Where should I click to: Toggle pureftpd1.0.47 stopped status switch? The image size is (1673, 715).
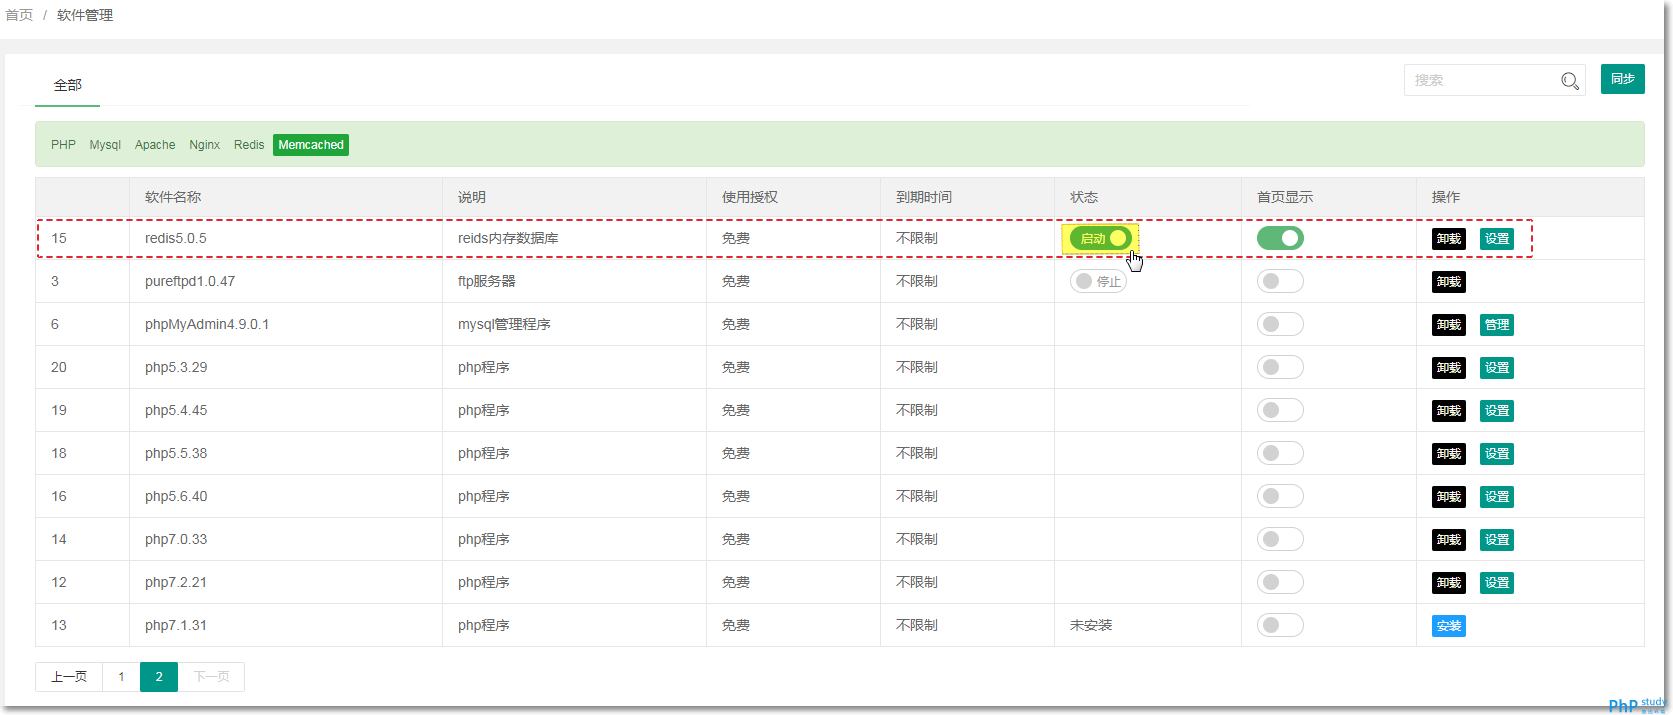click(x=1098, y=281)
